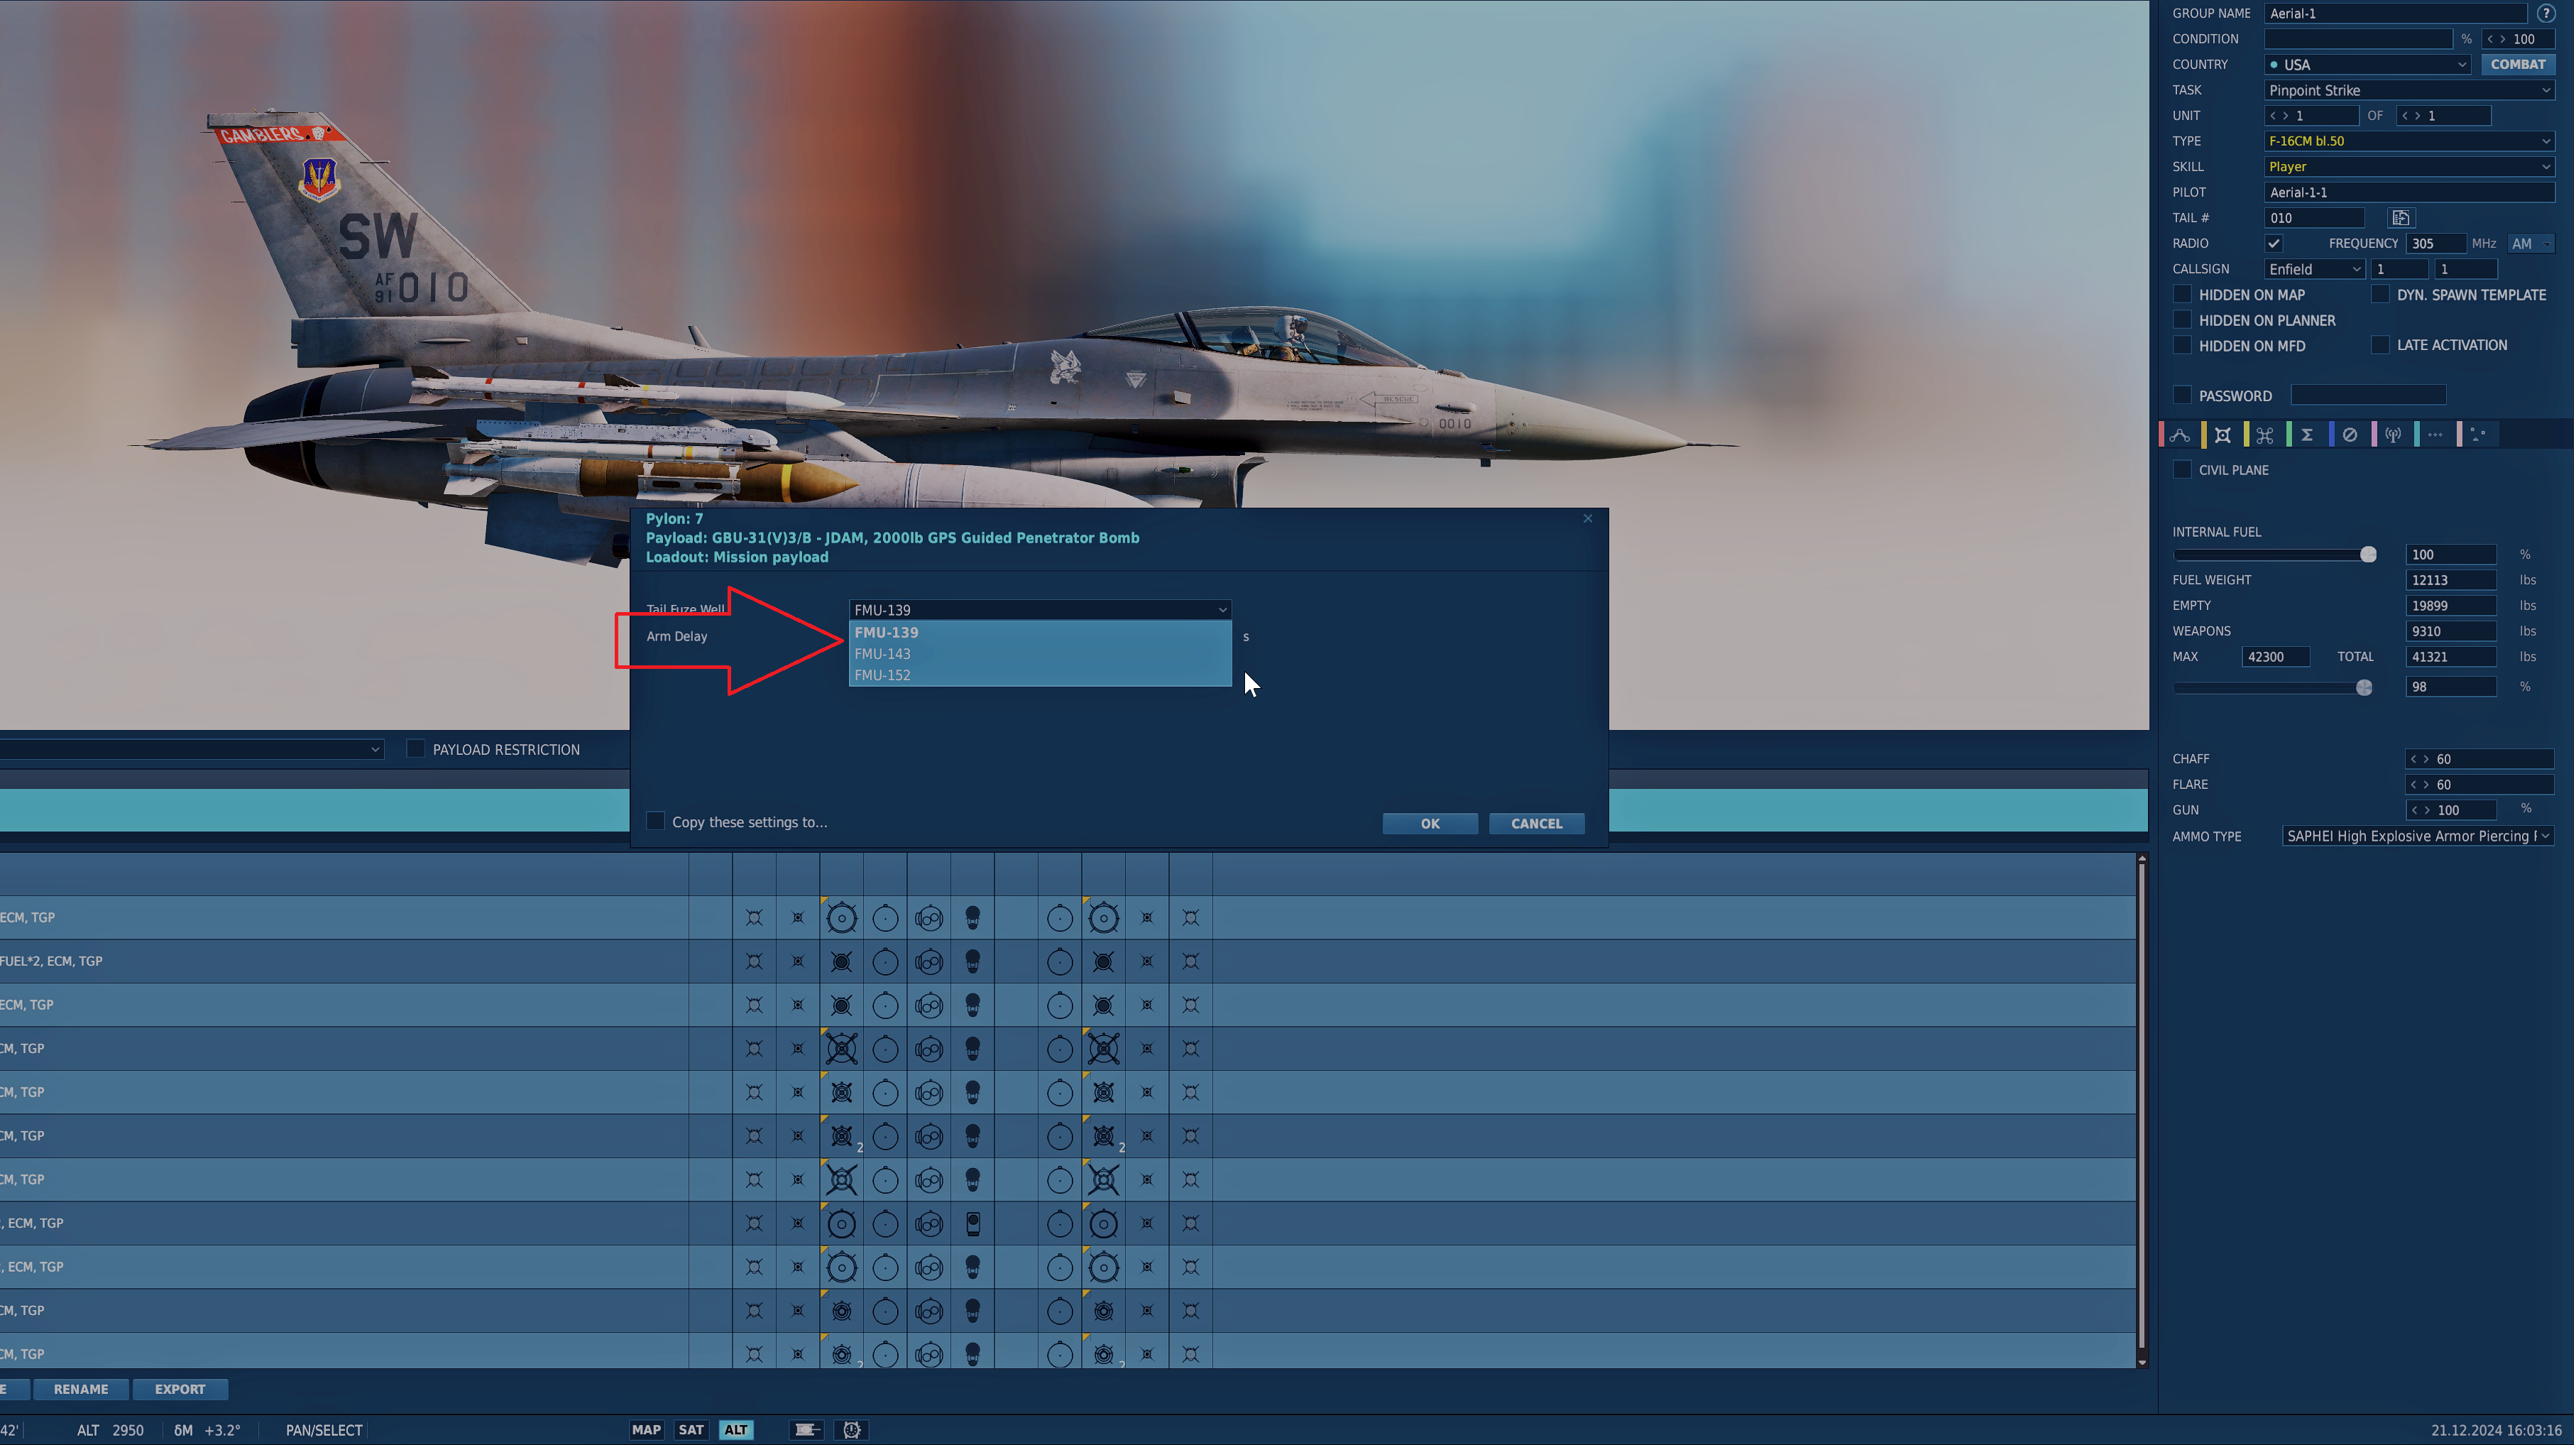Open the Route tab icon in the unit panel
The width and height of the screenshot is (2576, 1445).
point(2180,435)
